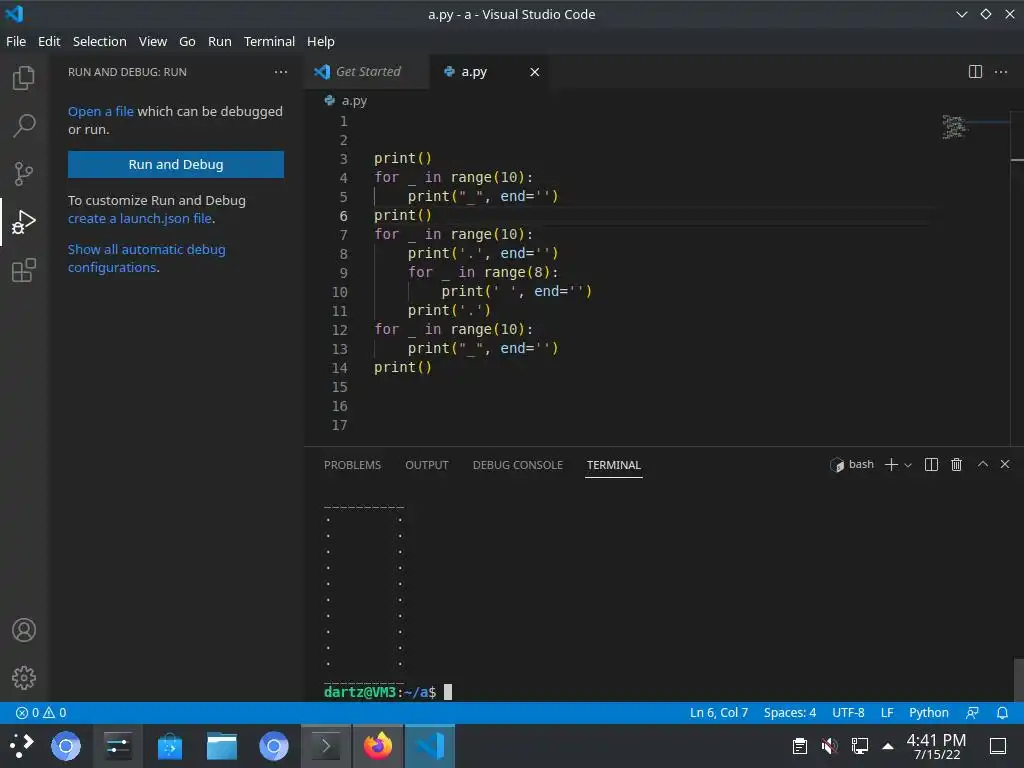Click the editor minimap preview
Screen dimensions: 1024x768
point(954,127)
